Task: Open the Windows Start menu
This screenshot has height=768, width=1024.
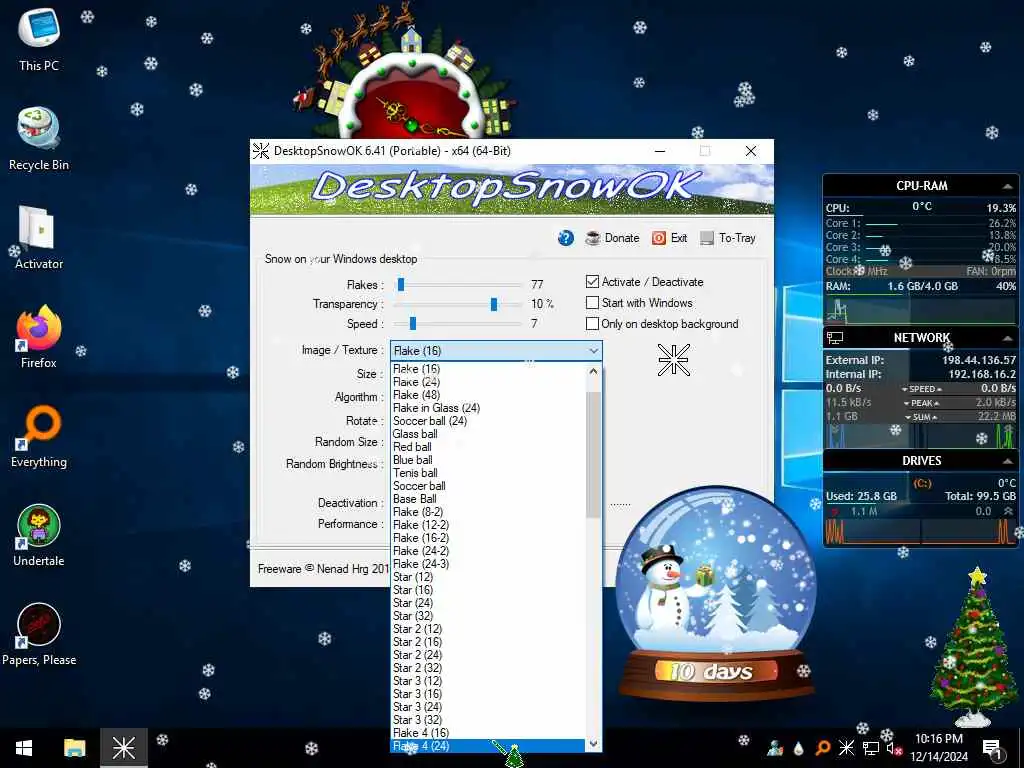Action: [24, 748]
